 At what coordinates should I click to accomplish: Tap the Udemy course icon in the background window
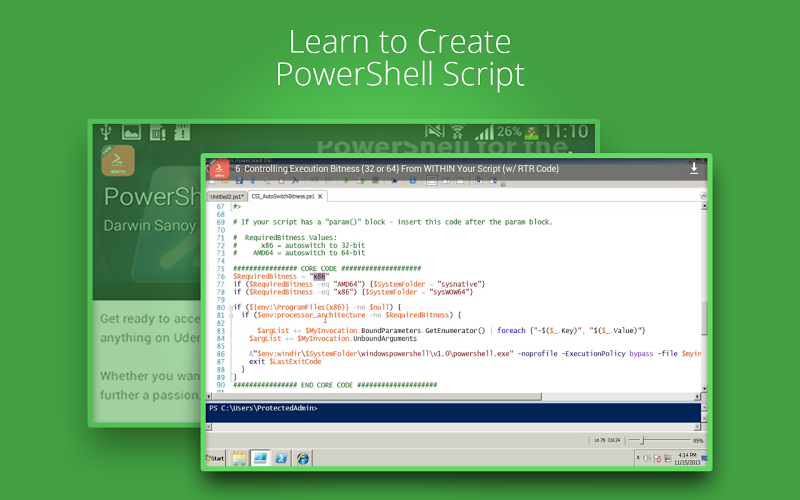point(118,160)
